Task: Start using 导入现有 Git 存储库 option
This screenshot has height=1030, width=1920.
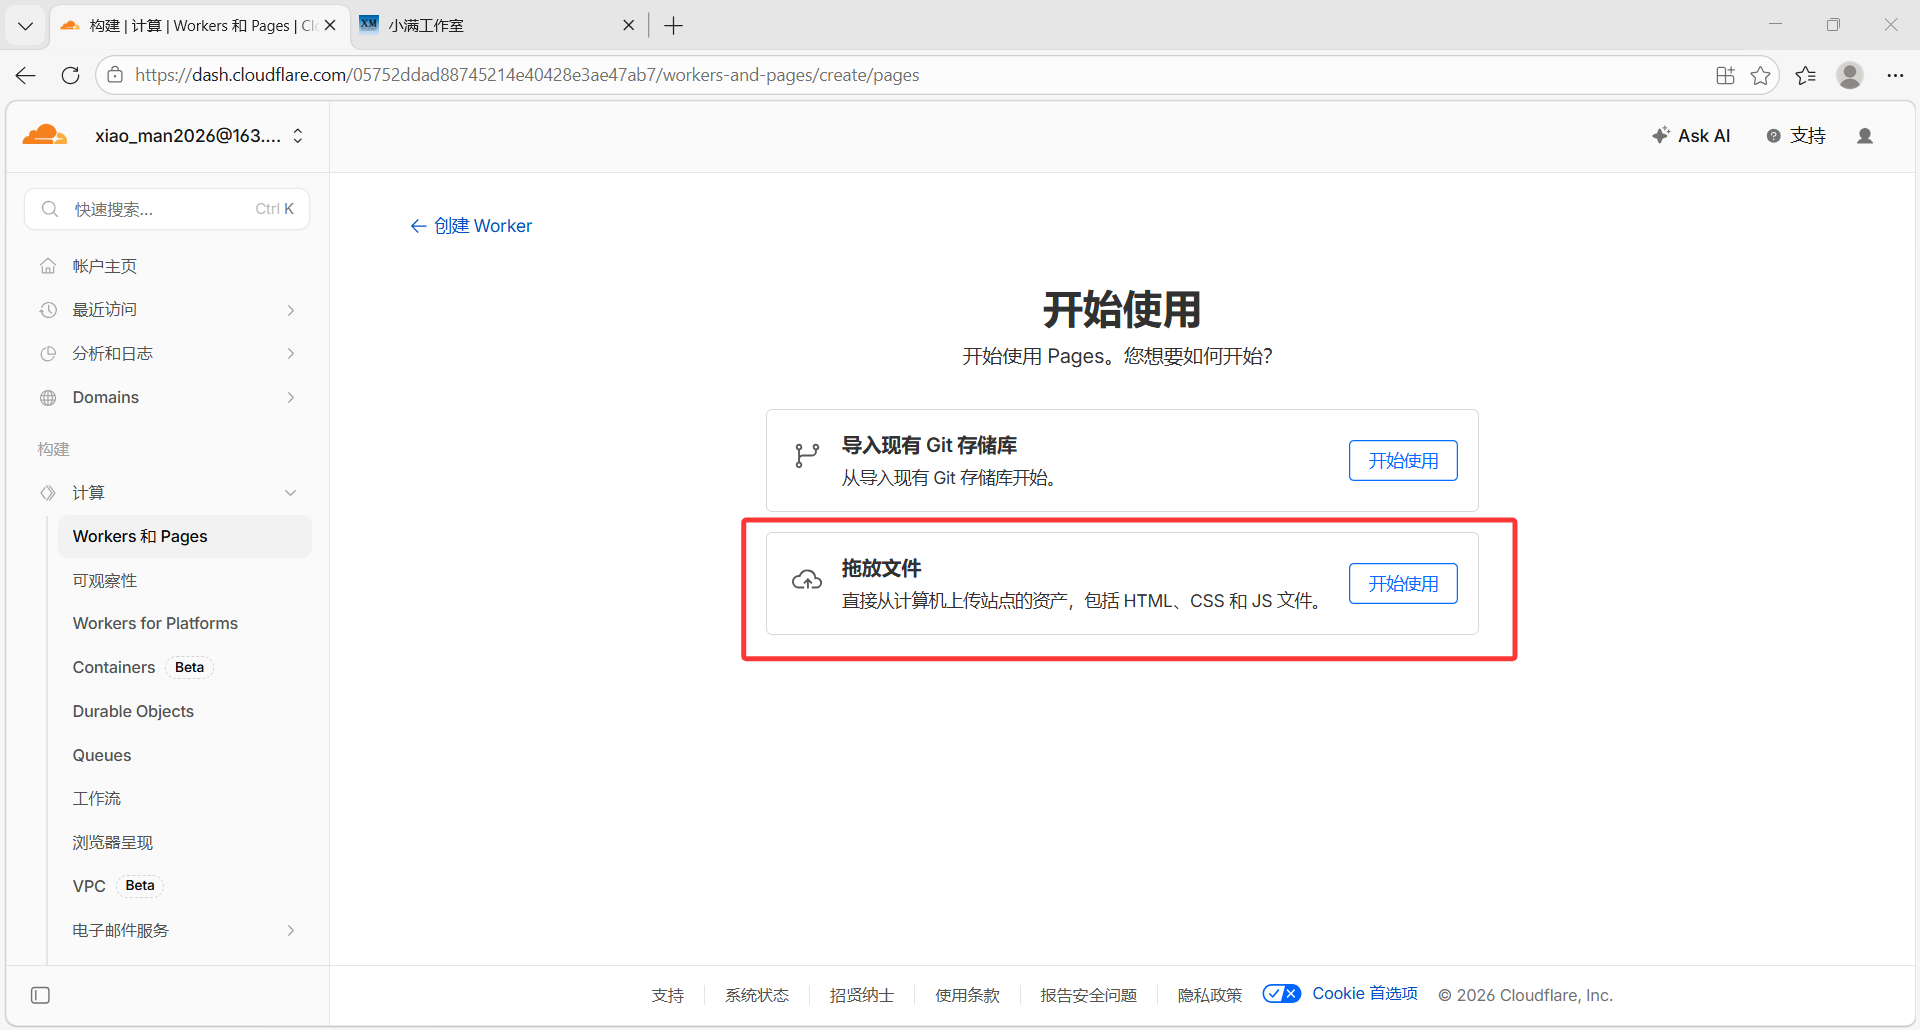Action: coord(1402,461)
